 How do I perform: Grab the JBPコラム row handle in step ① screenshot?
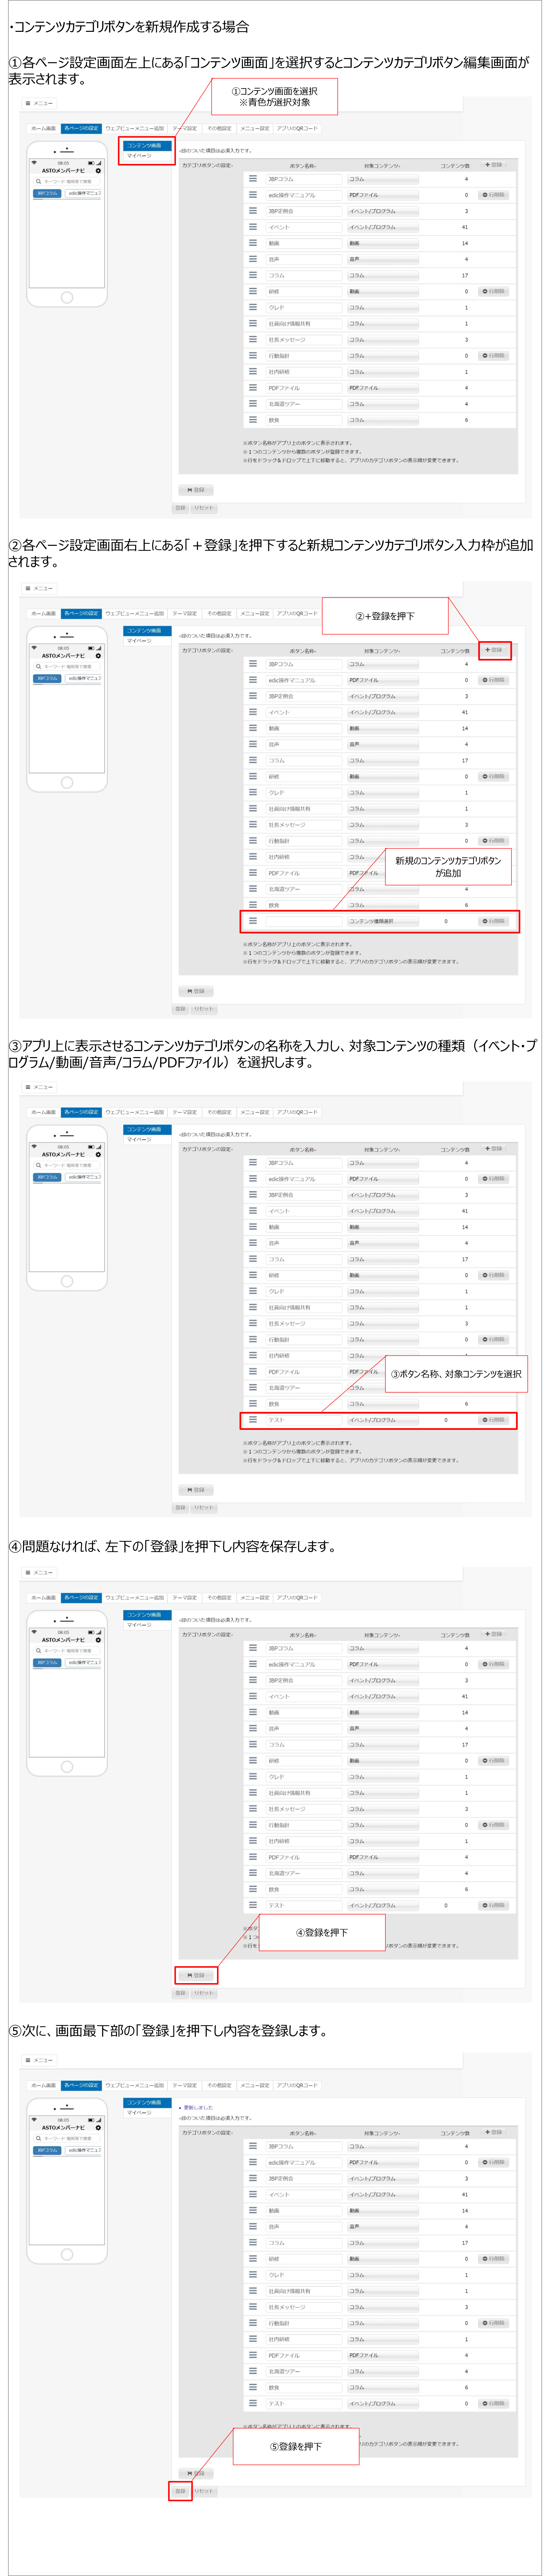point(253,179)
